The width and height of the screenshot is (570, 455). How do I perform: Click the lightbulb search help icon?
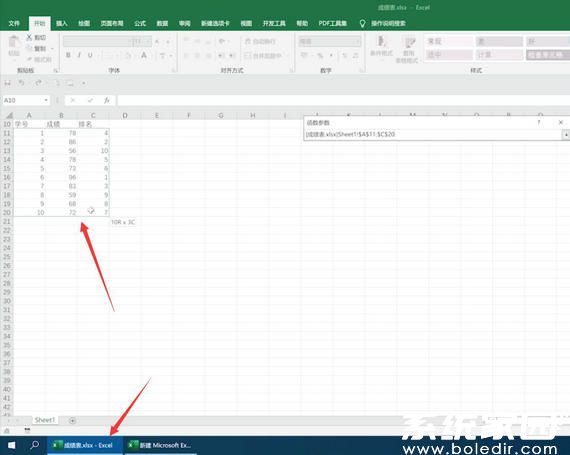click(x=362, y=23)
